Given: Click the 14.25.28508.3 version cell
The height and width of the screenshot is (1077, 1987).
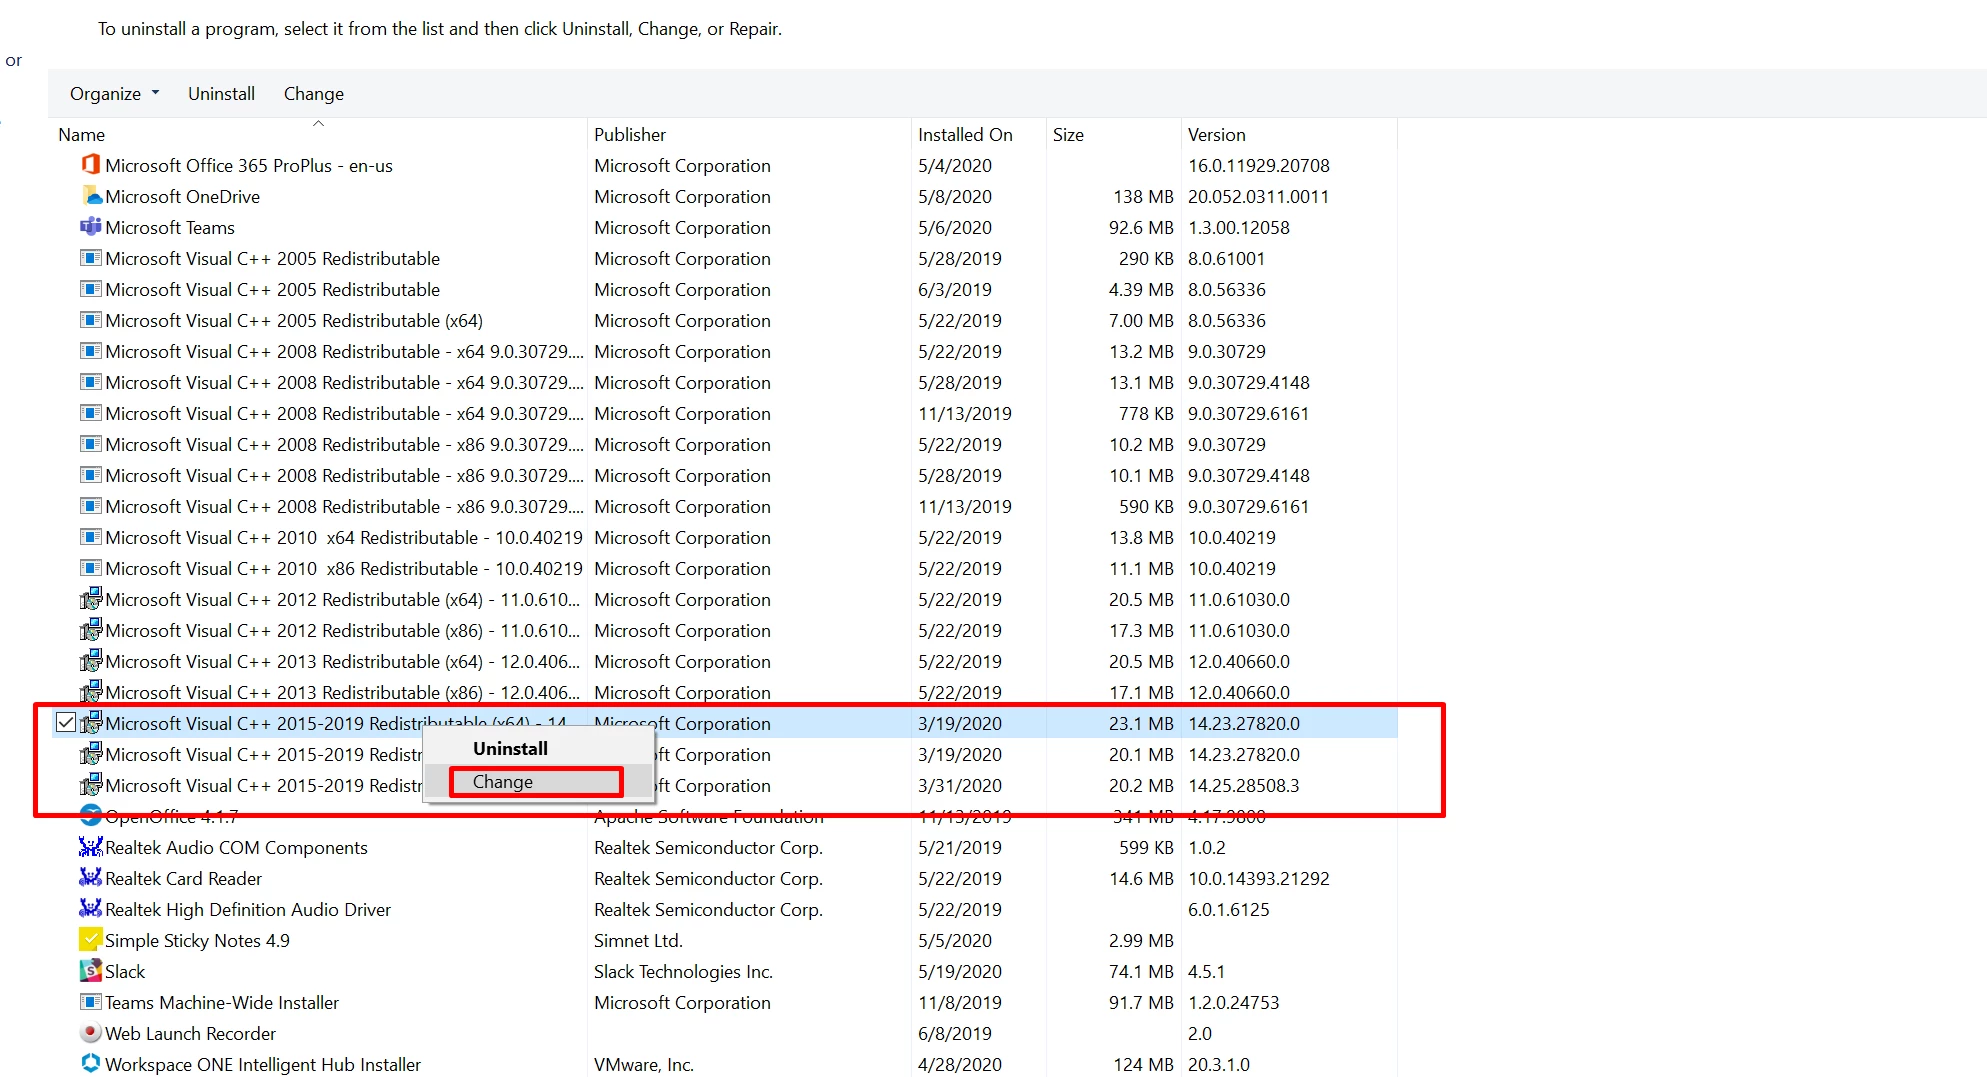Looking at the screenshot, I should (1243, 785).
